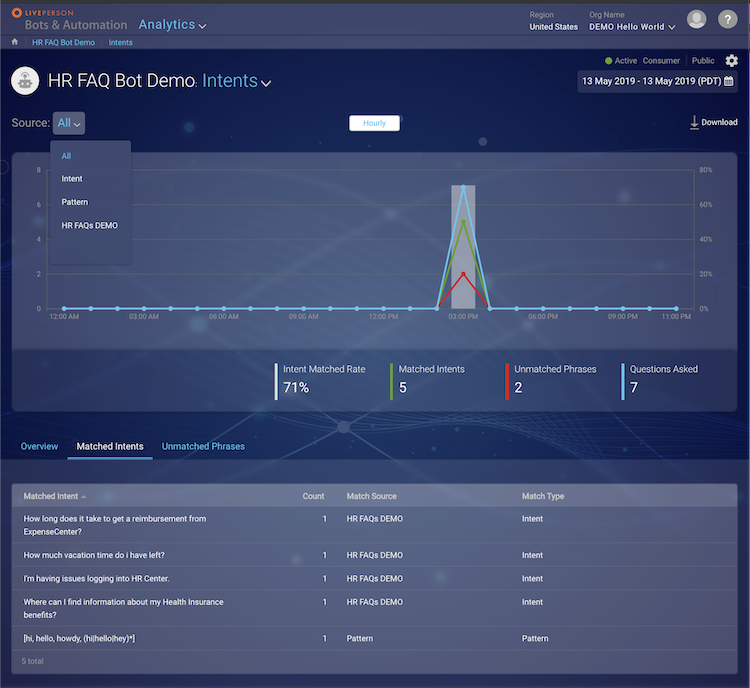The height and width of the screenshot is (688, 750).
Task: Switch to the Unmatched Phrases tab
Action: (x=203, y=446)
